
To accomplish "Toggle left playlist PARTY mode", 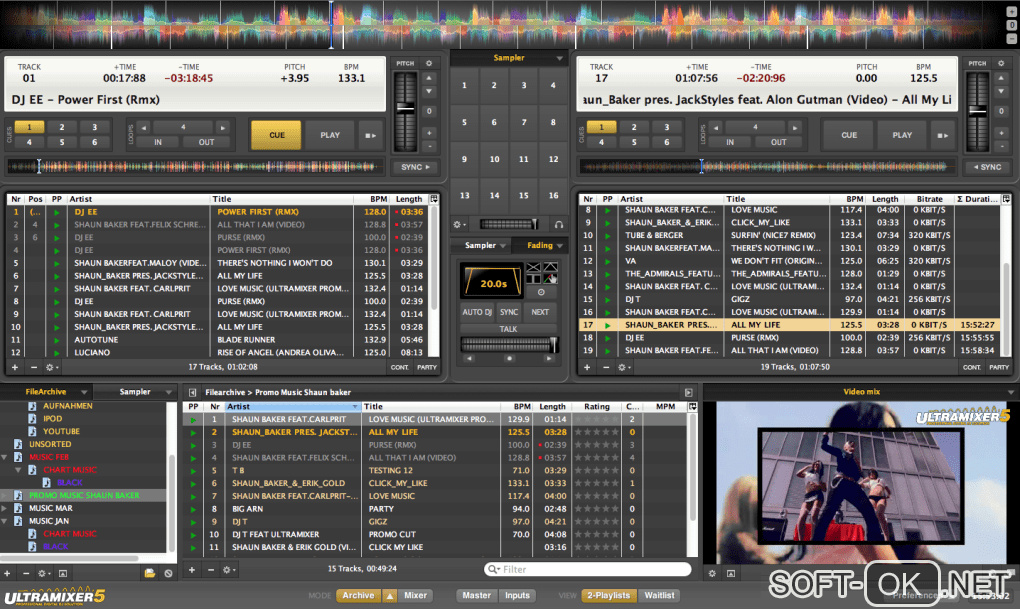I will pos(427,368).
